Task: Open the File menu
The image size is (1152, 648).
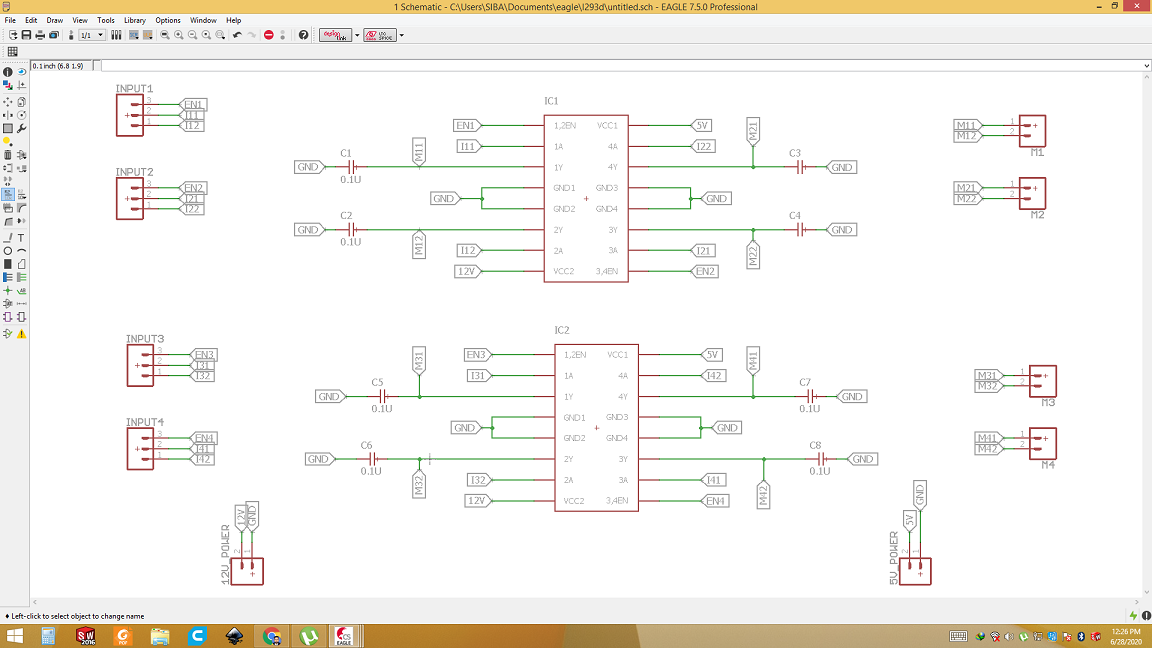Action: click(10, 20)
